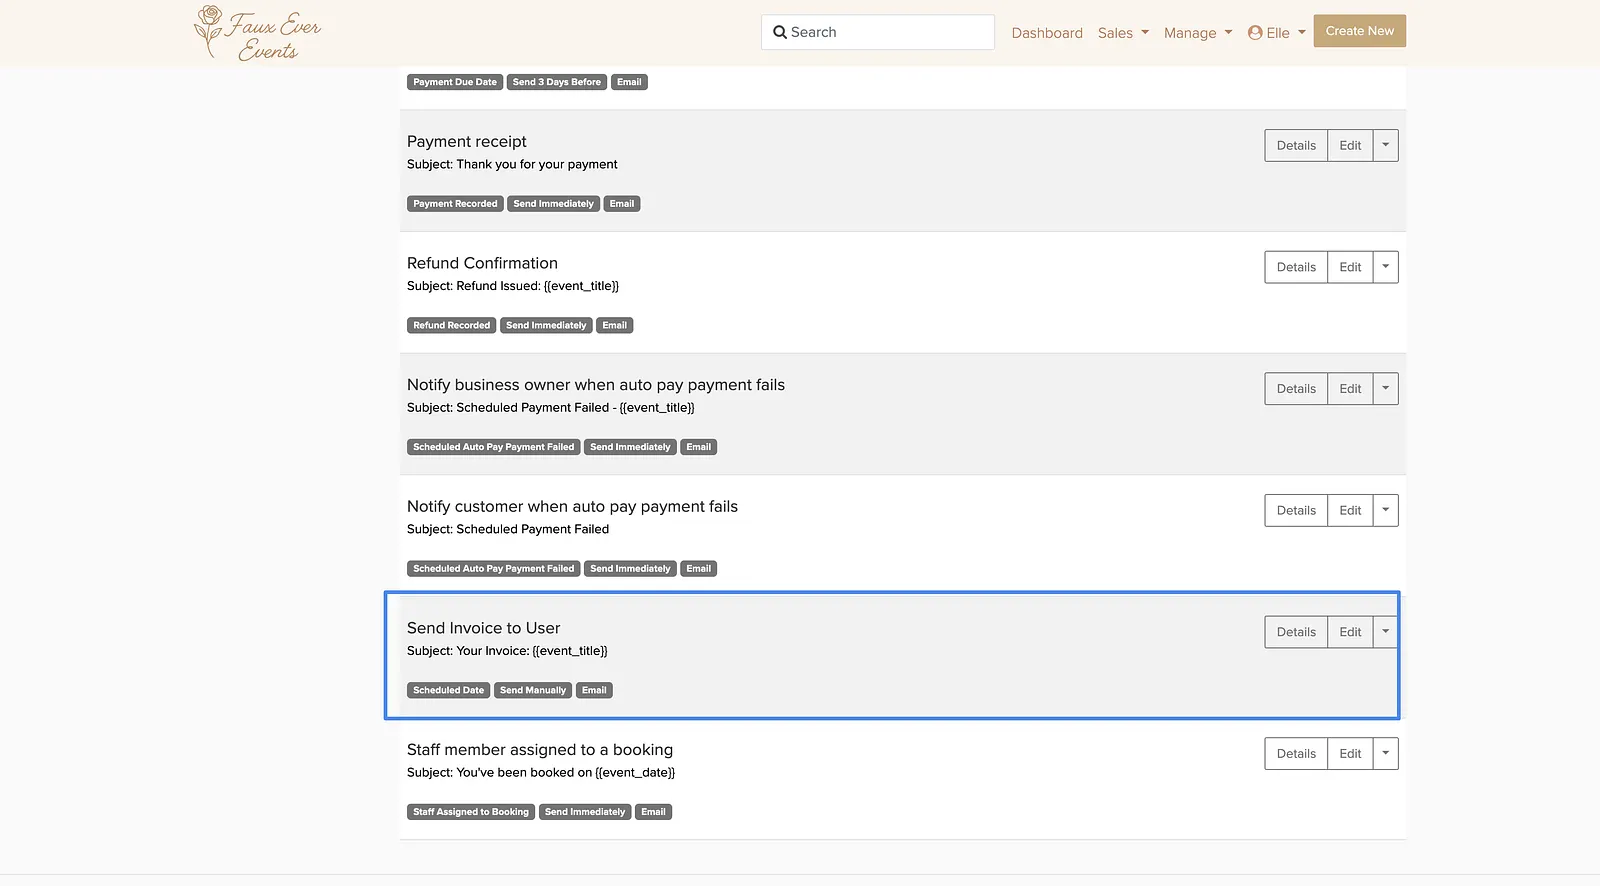Screen dimensions: 1600x886
Task: Click Notify customer when auto pay fails title
Action: [572, 507]
